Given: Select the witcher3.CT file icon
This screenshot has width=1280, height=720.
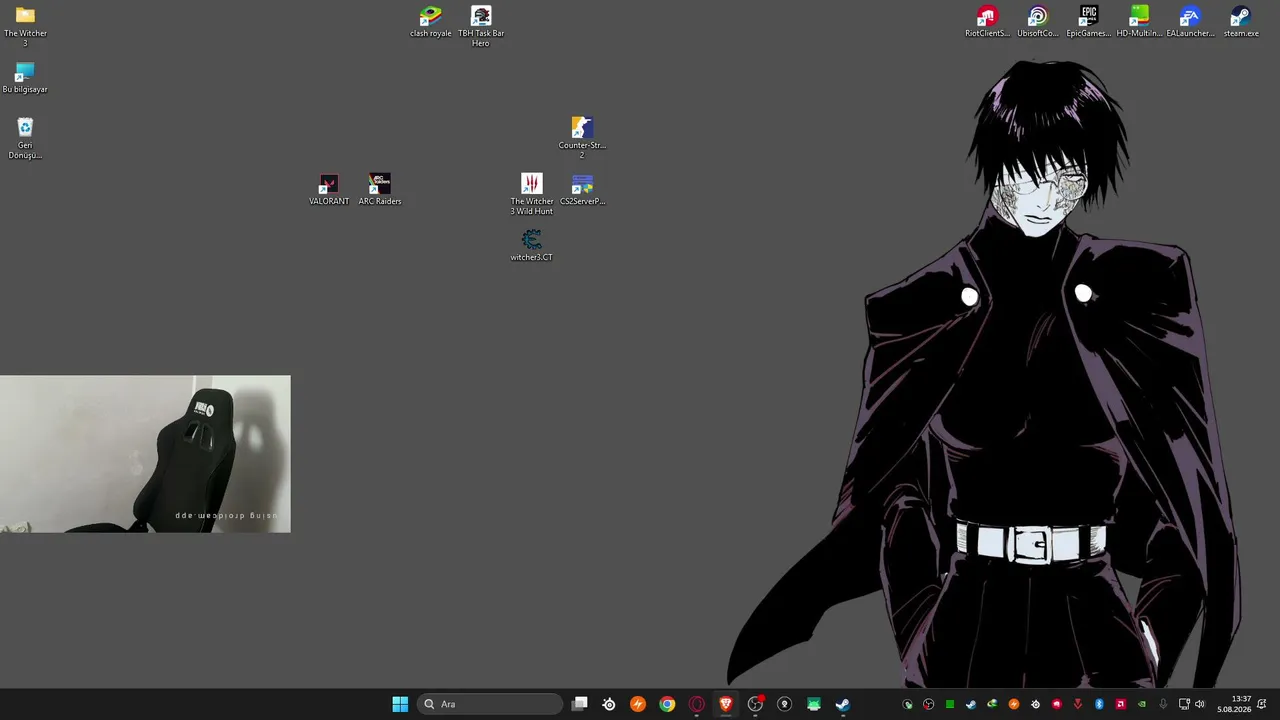Looking at the screenshot, I should [x=532, y=246].
